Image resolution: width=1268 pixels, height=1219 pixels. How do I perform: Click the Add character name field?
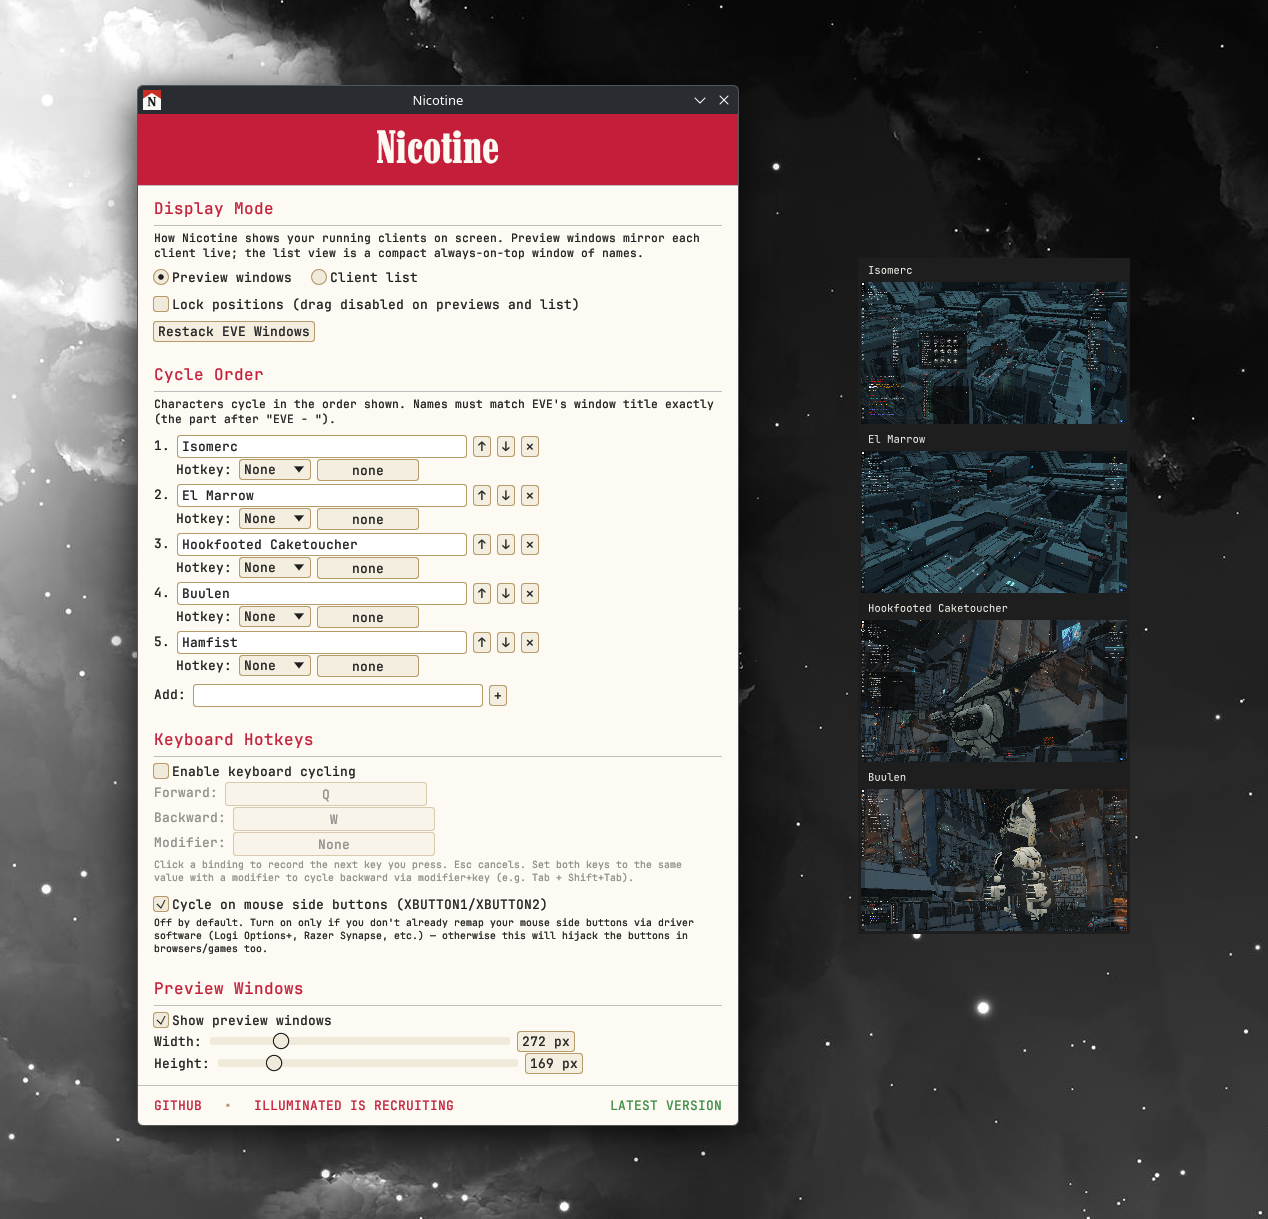pyautogui.click(x=338, y=695)
